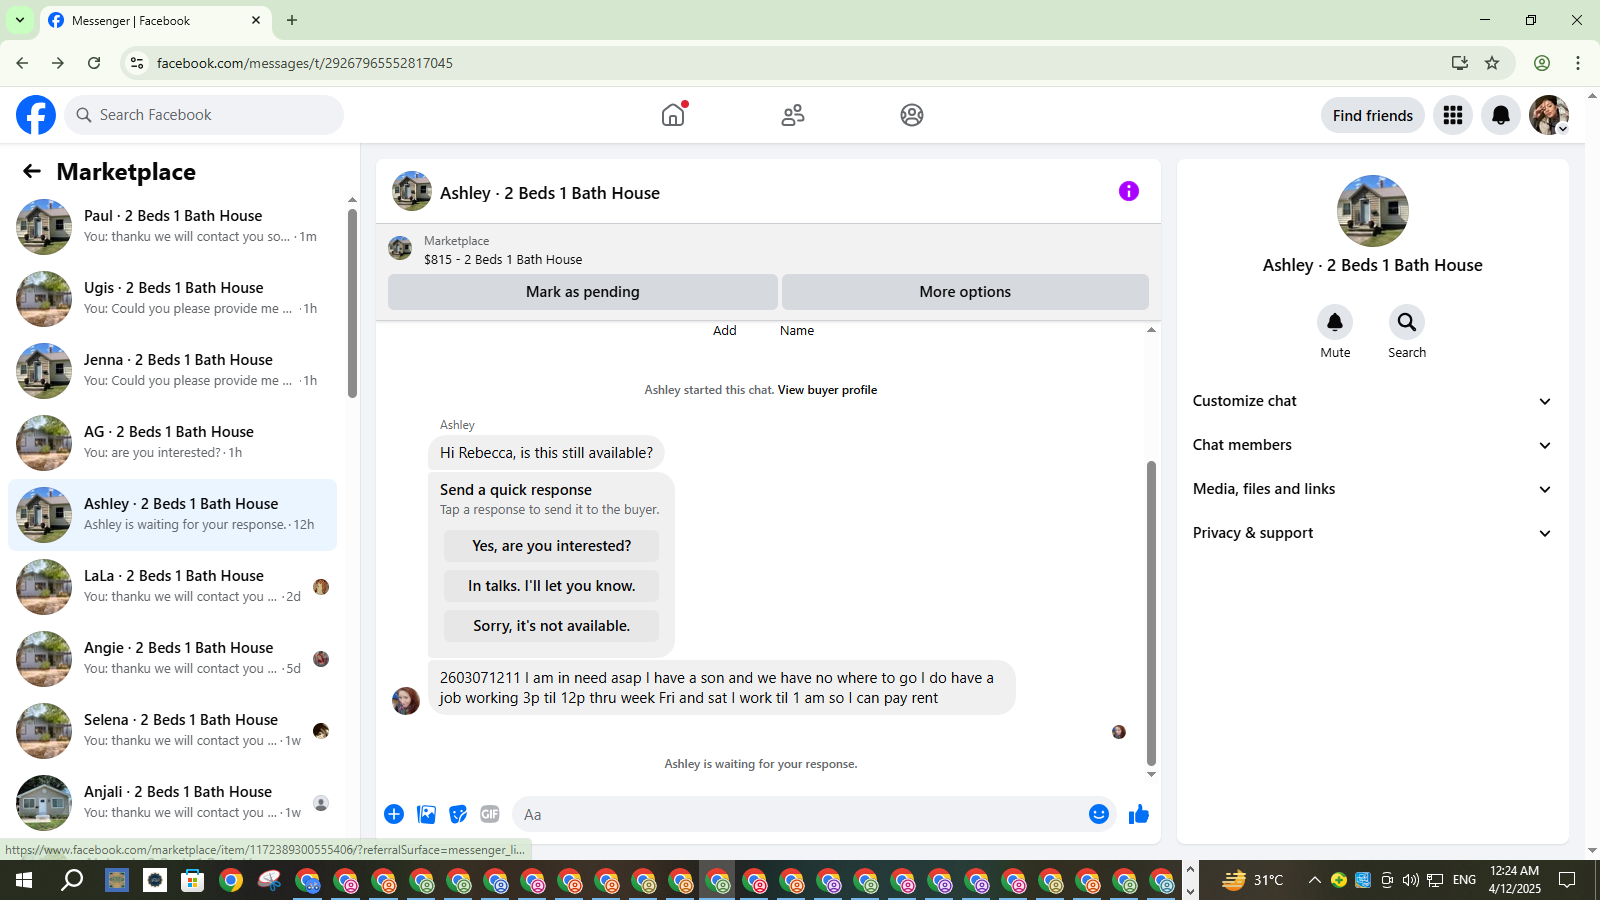View site information icon in address bar
The height and width of the screenshot is (900, 1600).
click(137, 63)
